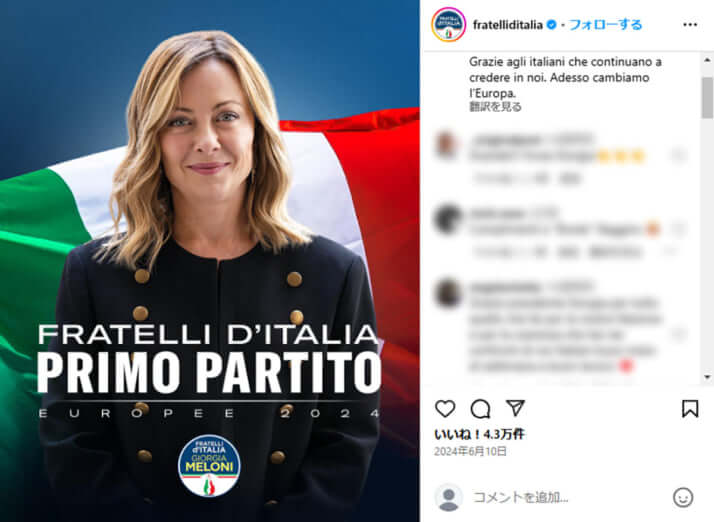714x522 pixels.
Task: Open comments via speech bubble icon
Action: (x=480, y=409)
